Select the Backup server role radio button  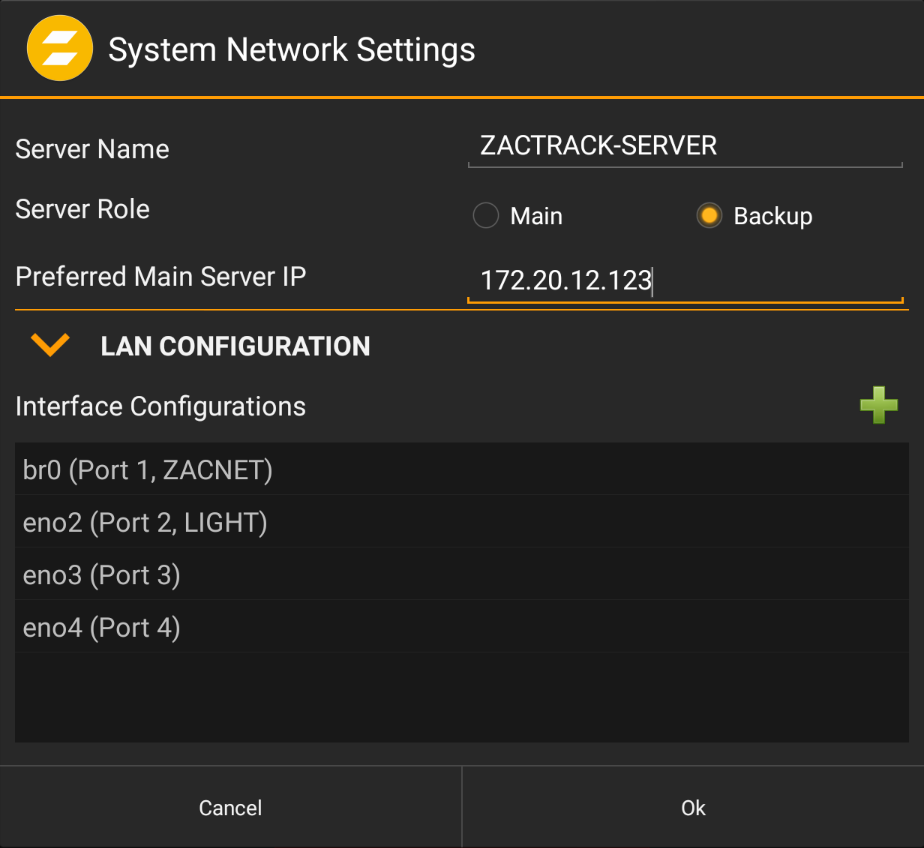pyautogui.click(x=709, y=215)
